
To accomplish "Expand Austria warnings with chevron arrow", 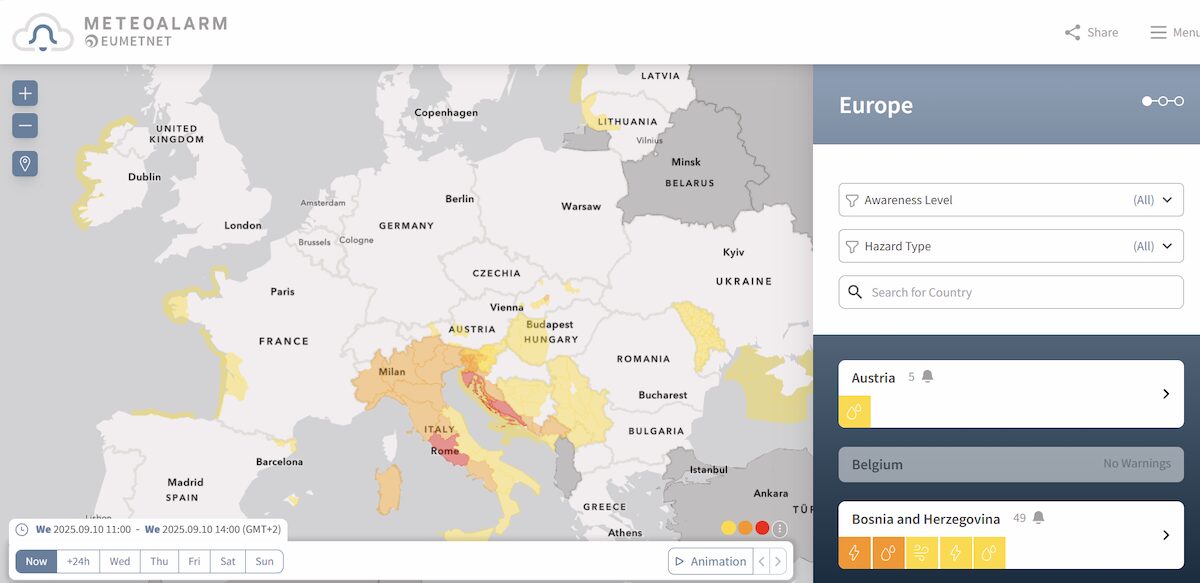I will [x=1166, y=394].
